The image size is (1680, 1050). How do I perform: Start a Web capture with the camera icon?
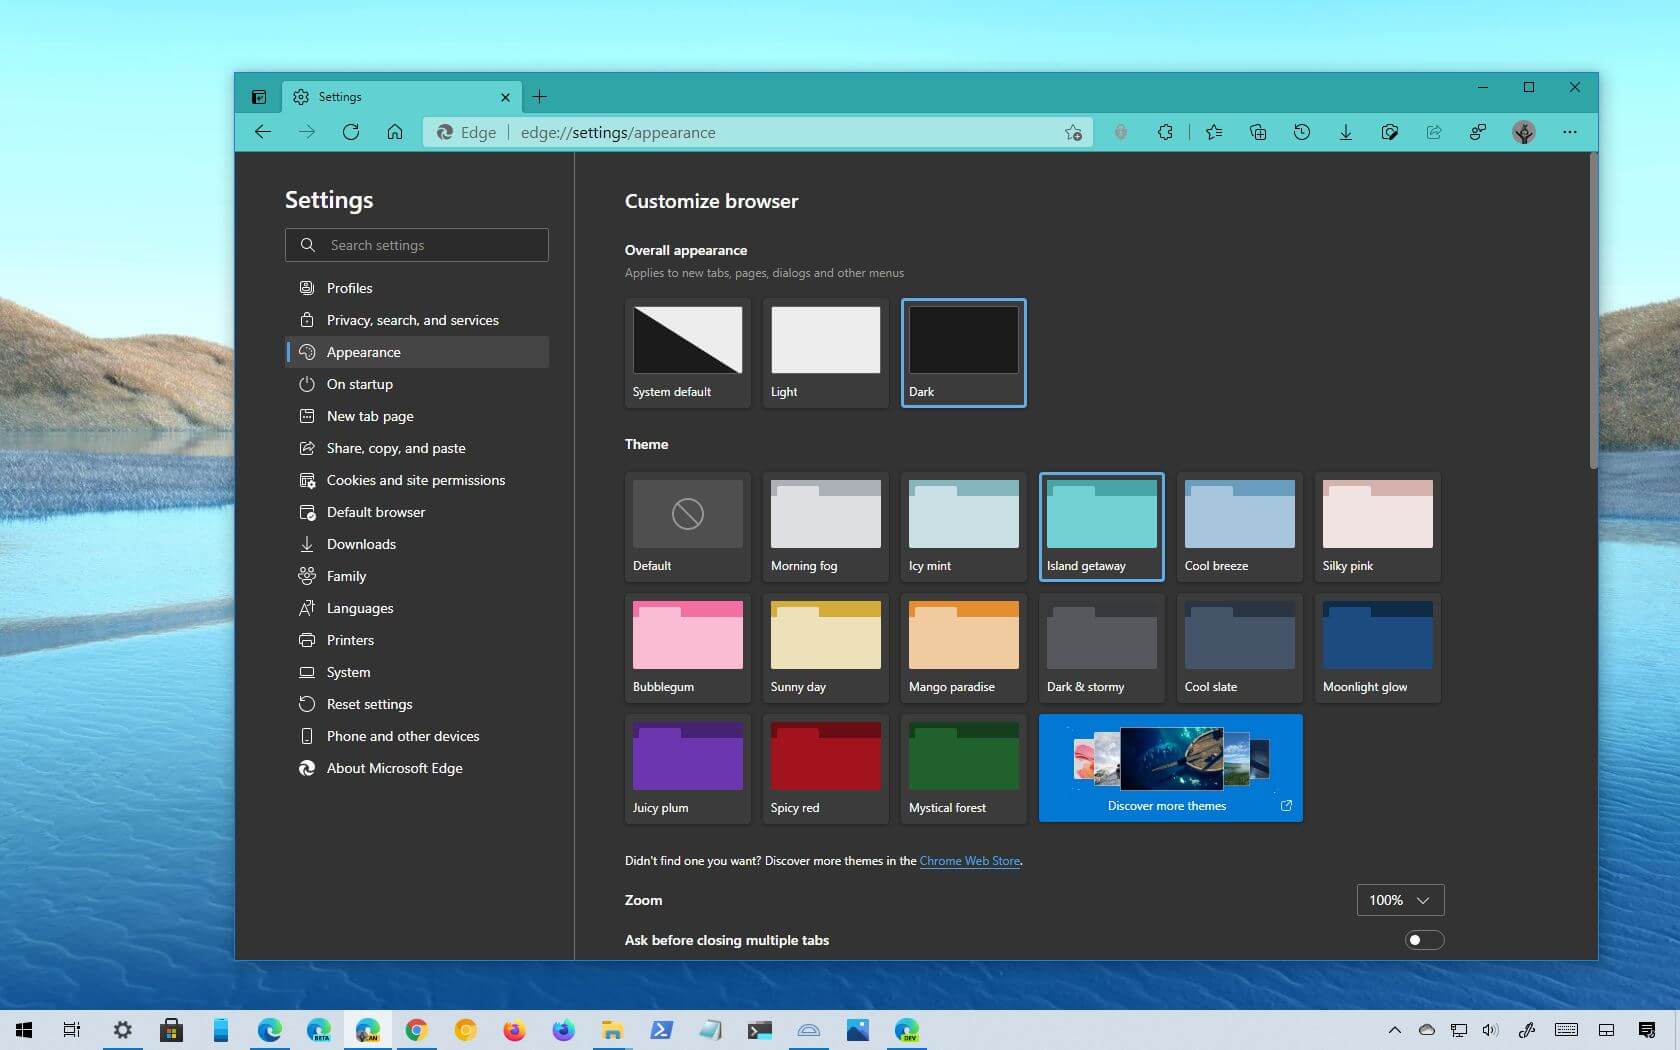tap(1390, 132)
